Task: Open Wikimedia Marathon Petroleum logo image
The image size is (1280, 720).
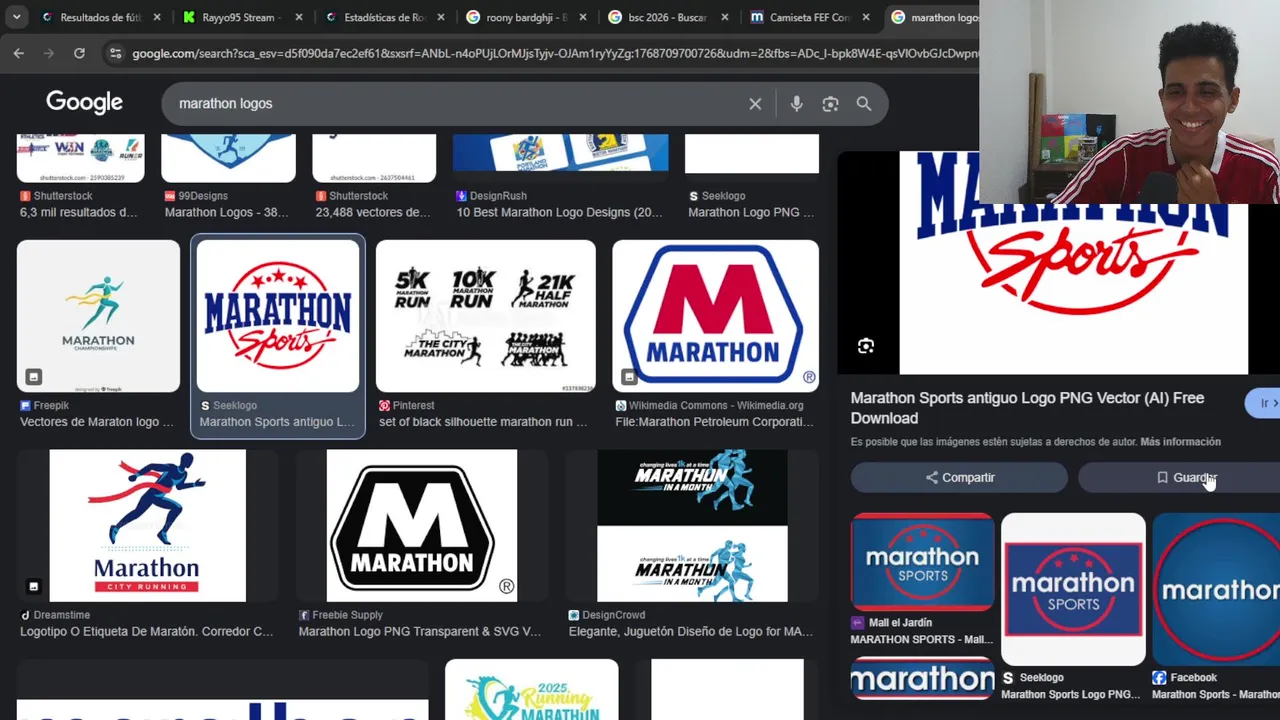Action: coord(715,316)
